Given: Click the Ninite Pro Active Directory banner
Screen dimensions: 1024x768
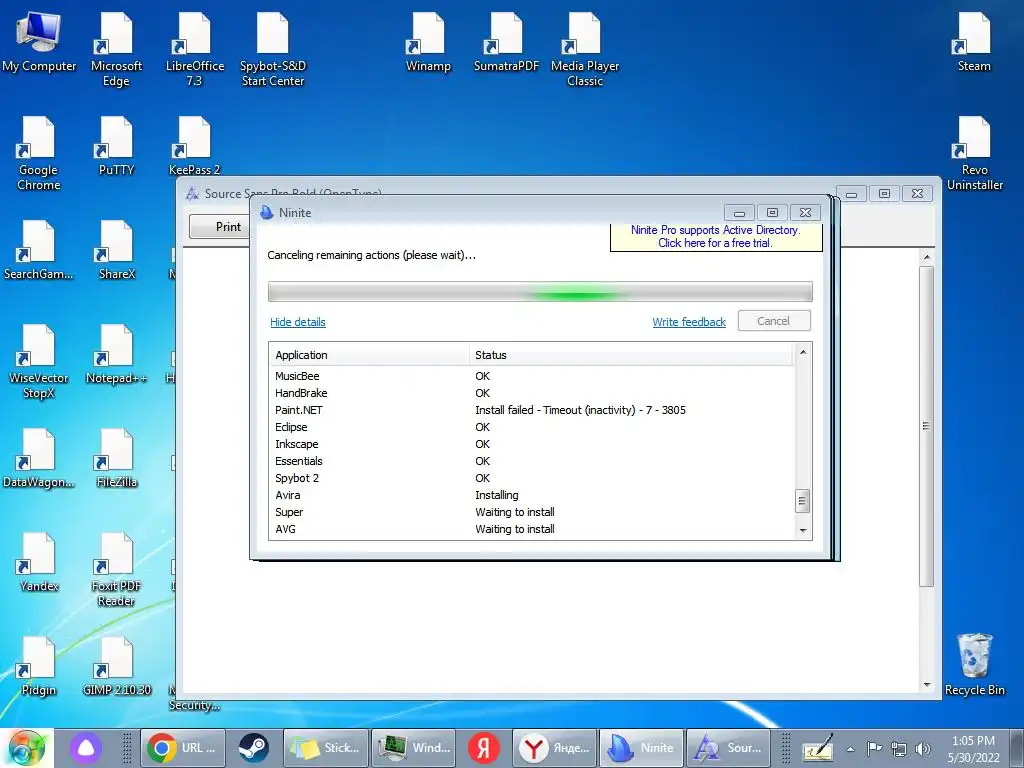Looking at the screenshot, I should click(716, 236).
